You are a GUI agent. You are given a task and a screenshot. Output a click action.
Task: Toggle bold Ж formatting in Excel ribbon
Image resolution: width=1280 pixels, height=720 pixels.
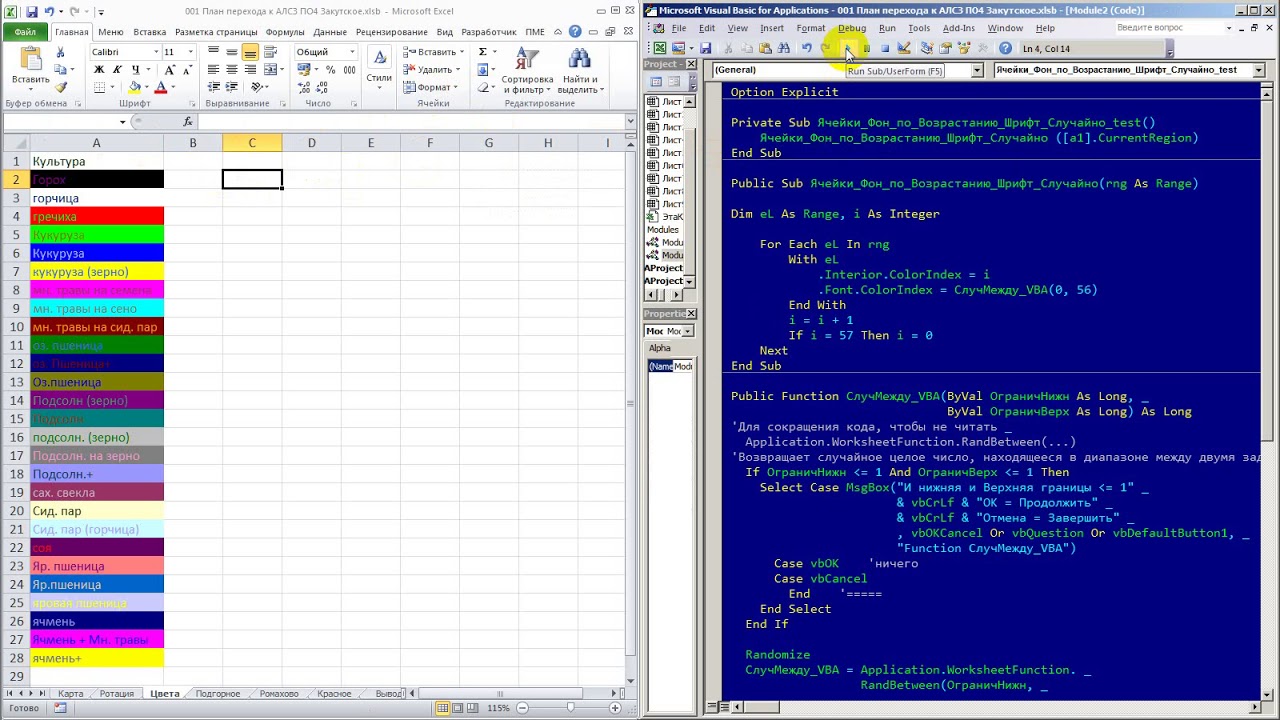(99, 70)
